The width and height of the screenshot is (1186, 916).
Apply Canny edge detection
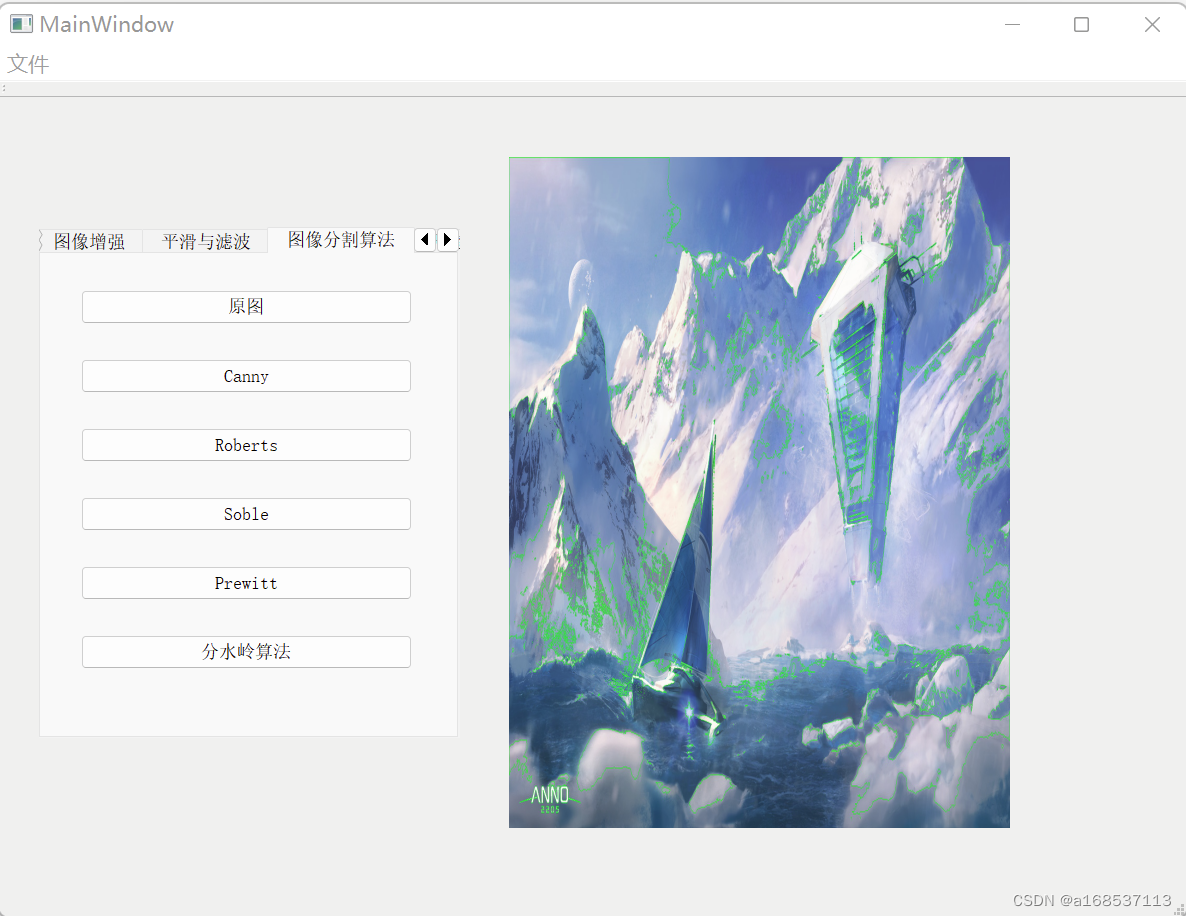pos(247,376)
